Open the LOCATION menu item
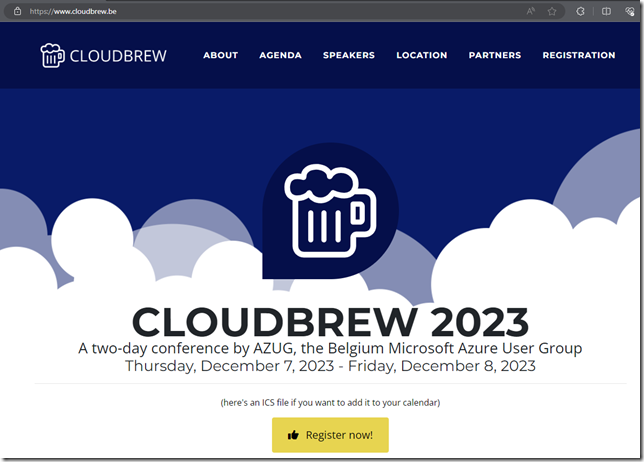The width and height of the screenshot is (644, 462). point(422,55)
